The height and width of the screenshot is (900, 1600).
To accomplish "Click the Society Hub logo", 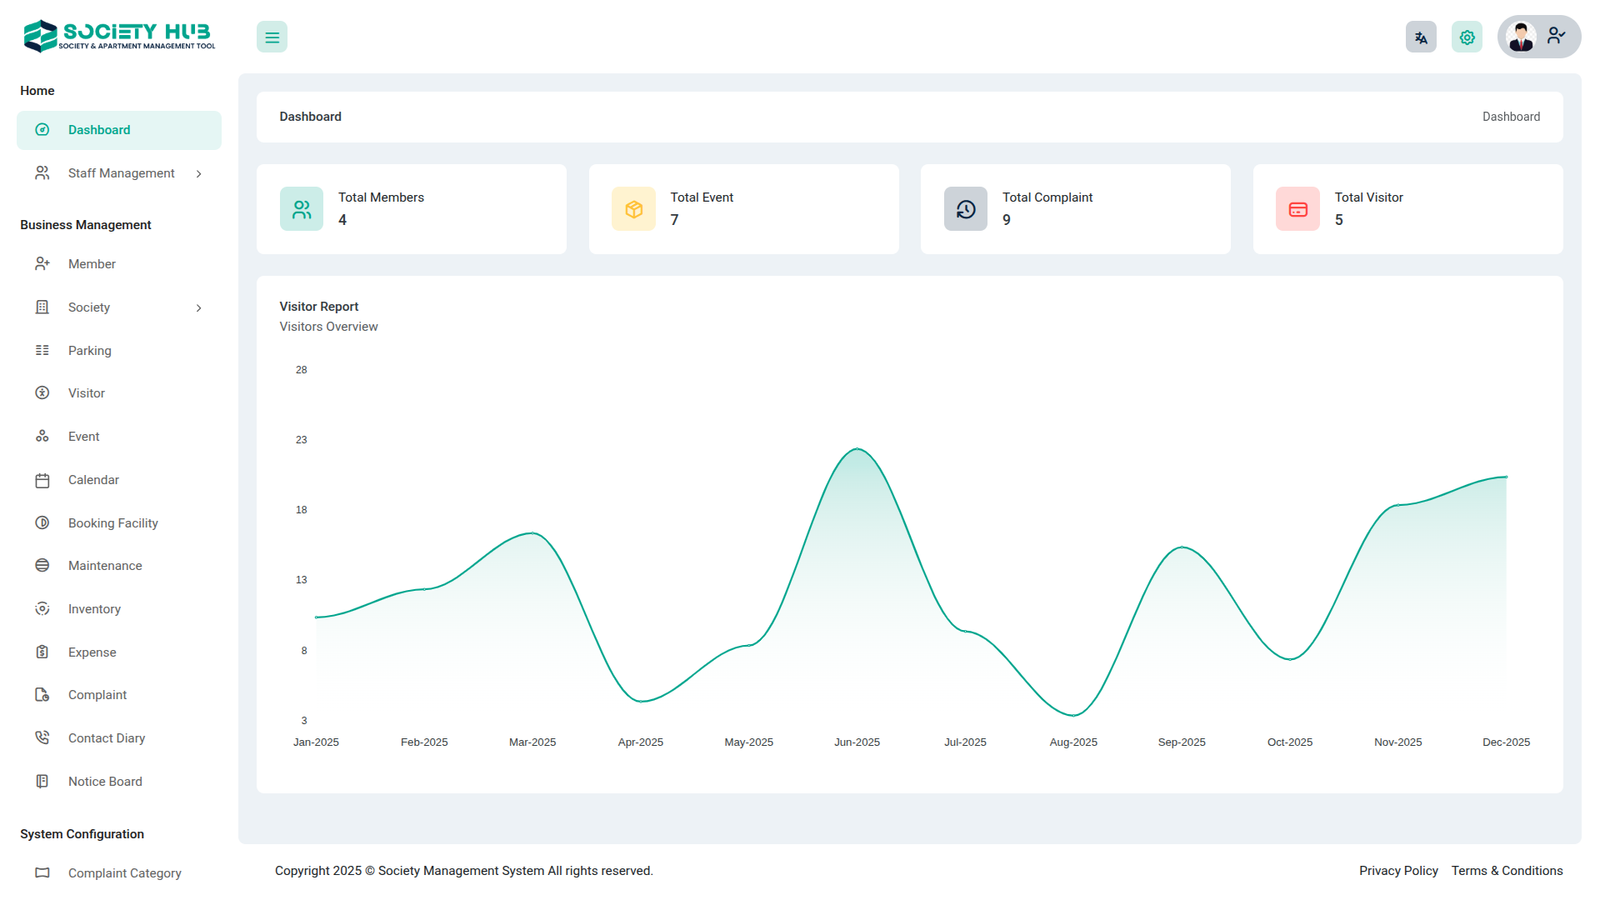I will 119,36.
